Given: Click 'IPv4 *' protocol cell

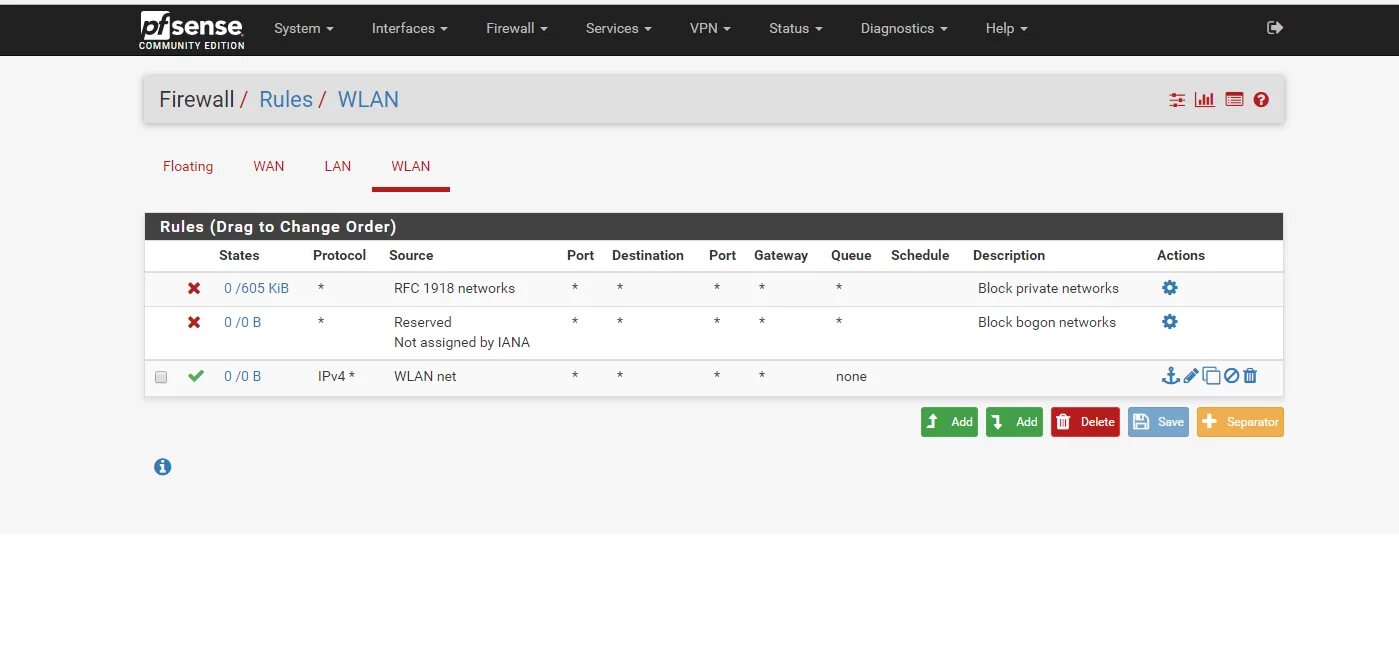Looking at the screenshot, I should (336, 376).
